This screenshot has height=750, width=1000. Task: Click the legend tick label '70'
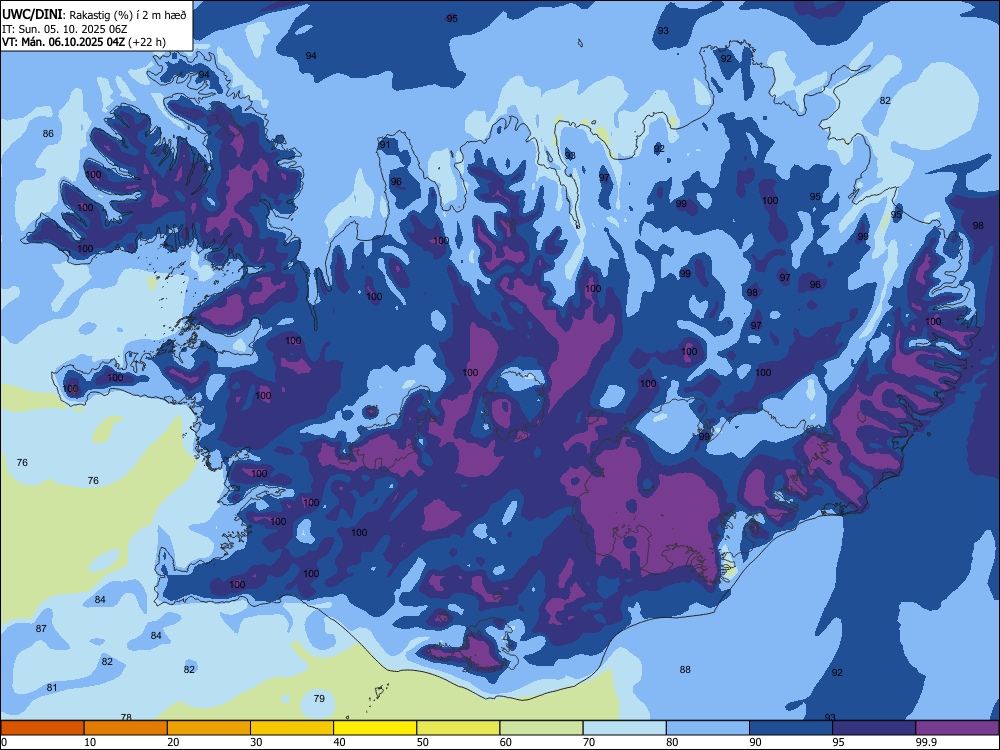tap(589, 742)
